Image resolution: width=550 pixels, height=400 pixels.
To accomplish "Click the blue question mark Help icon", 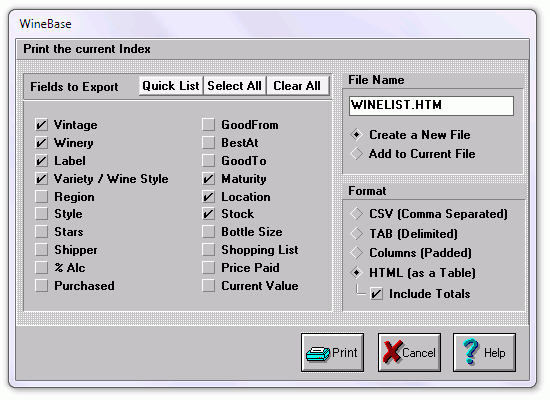I will [x=471, y=351].
